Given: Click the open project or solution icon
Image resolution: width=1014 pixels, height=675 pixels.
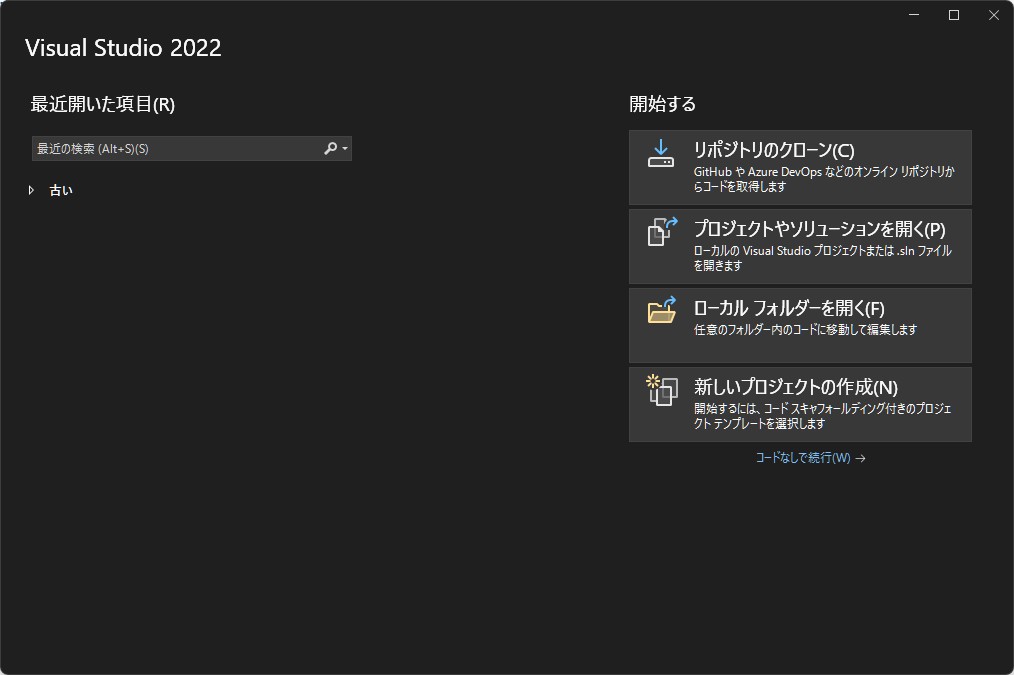Looking at the screenshot, I should coord(662,231).
